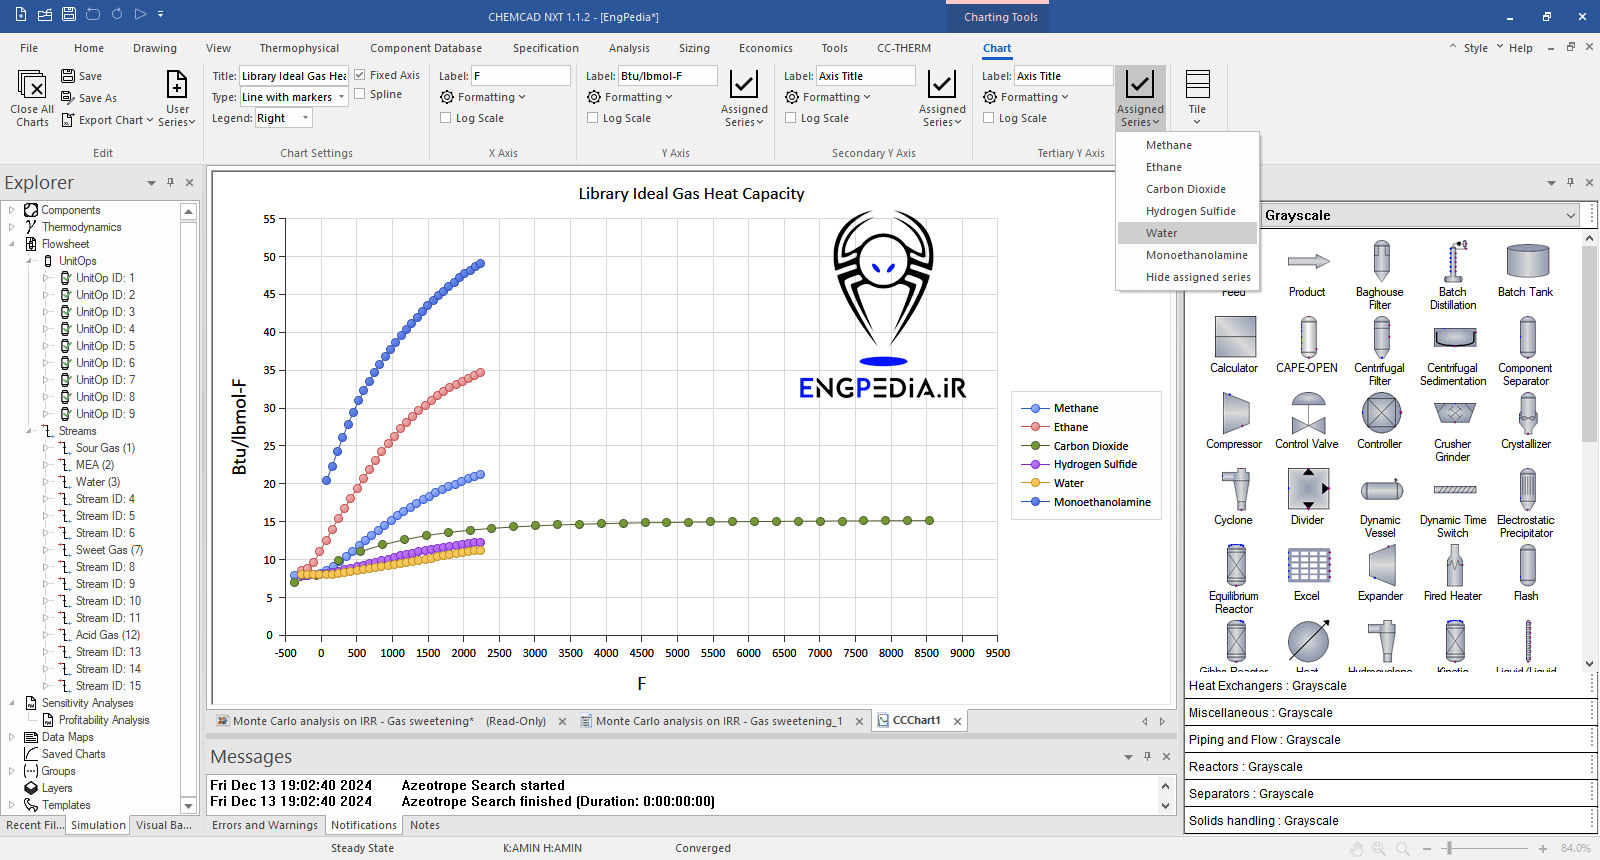Click the Save As chart icon
Viewport: 1600px width, 860px height.
[x=68, y=98]
